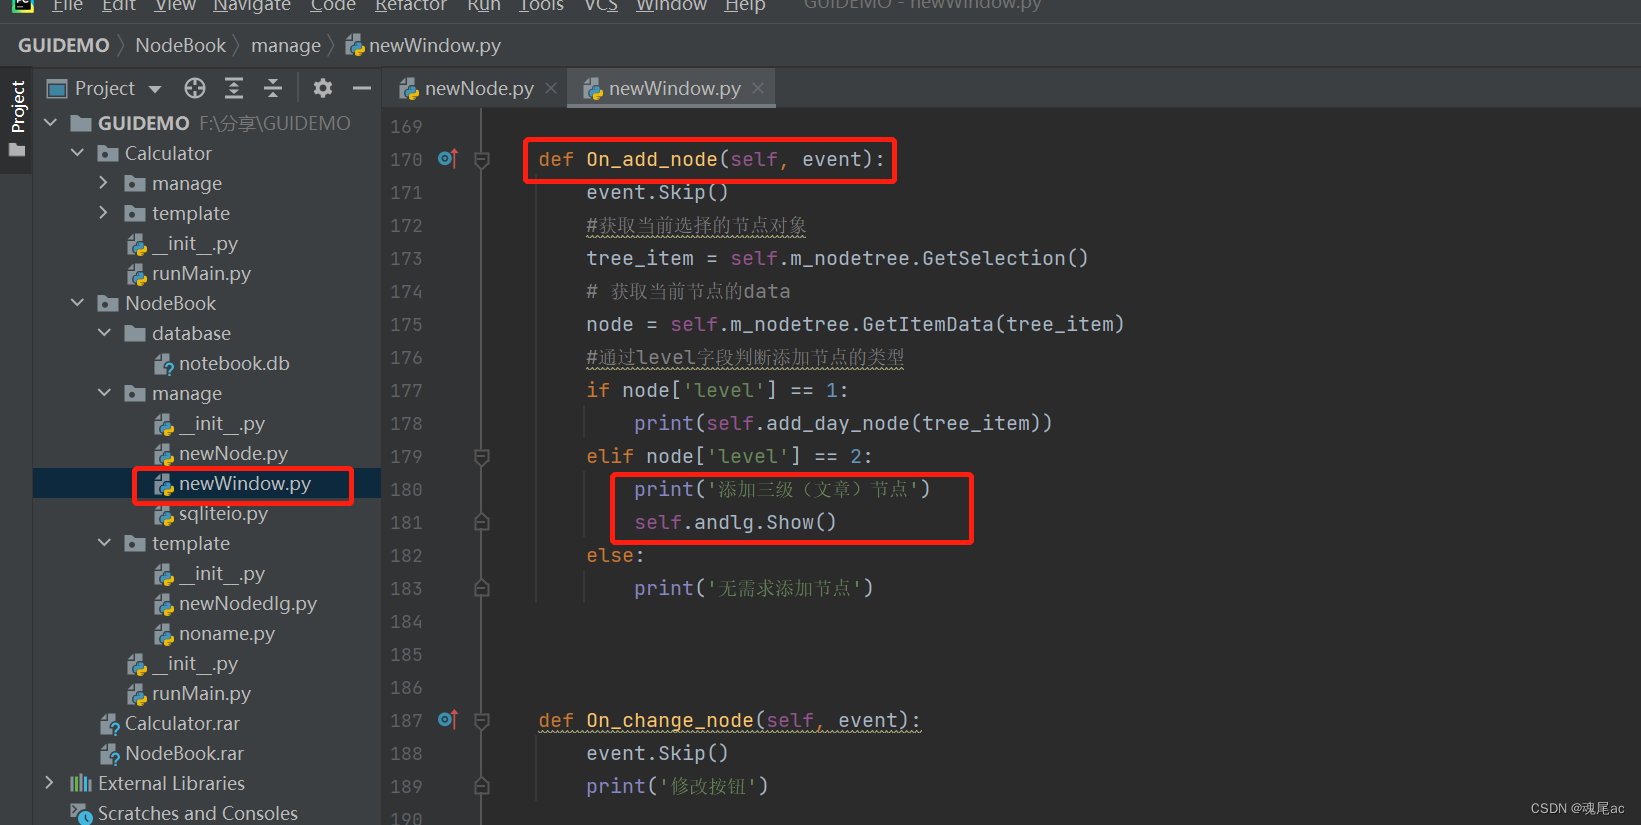1641x825 pixels.
Task: Open the Window menu
Action: coord(671,5)
